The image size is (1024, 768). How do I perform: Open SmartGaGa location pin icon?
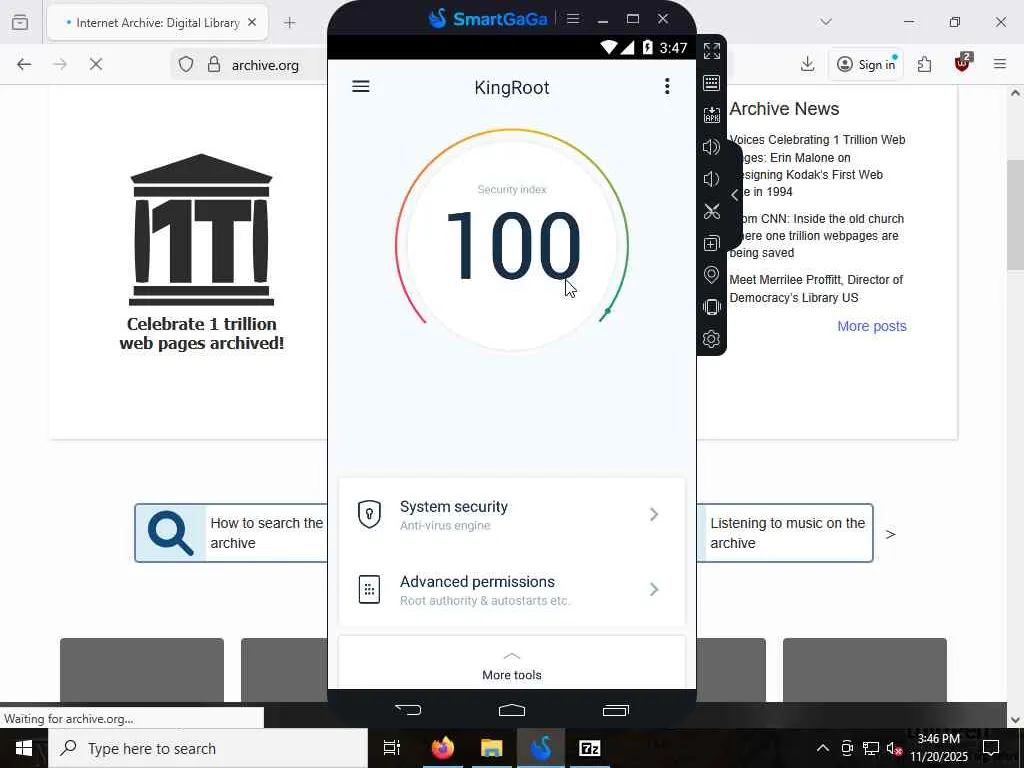[711, 275]
